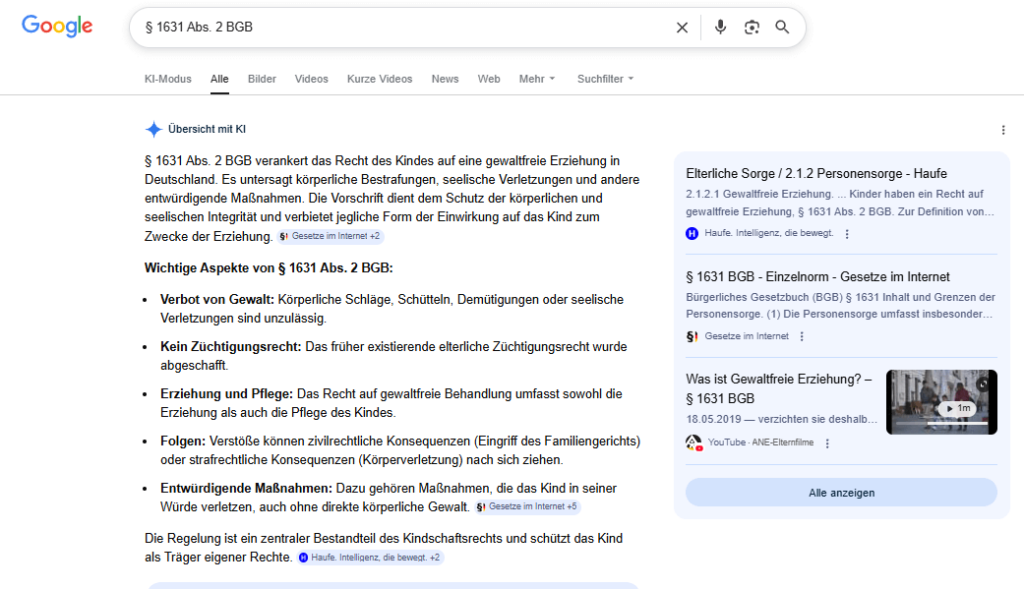Screen dimensions: 1024x589
Task: Open three-dot menu beside Gesetze im Internet source
Action: coord(801,337)
